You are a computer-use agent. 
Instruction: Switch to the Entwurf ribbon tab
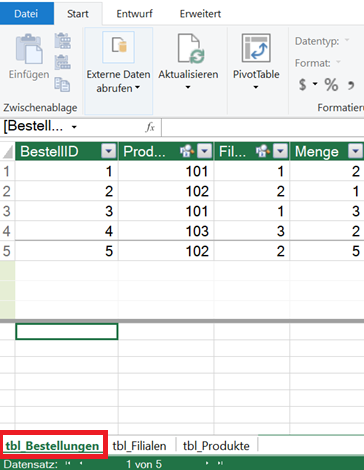tap(134, 14)
